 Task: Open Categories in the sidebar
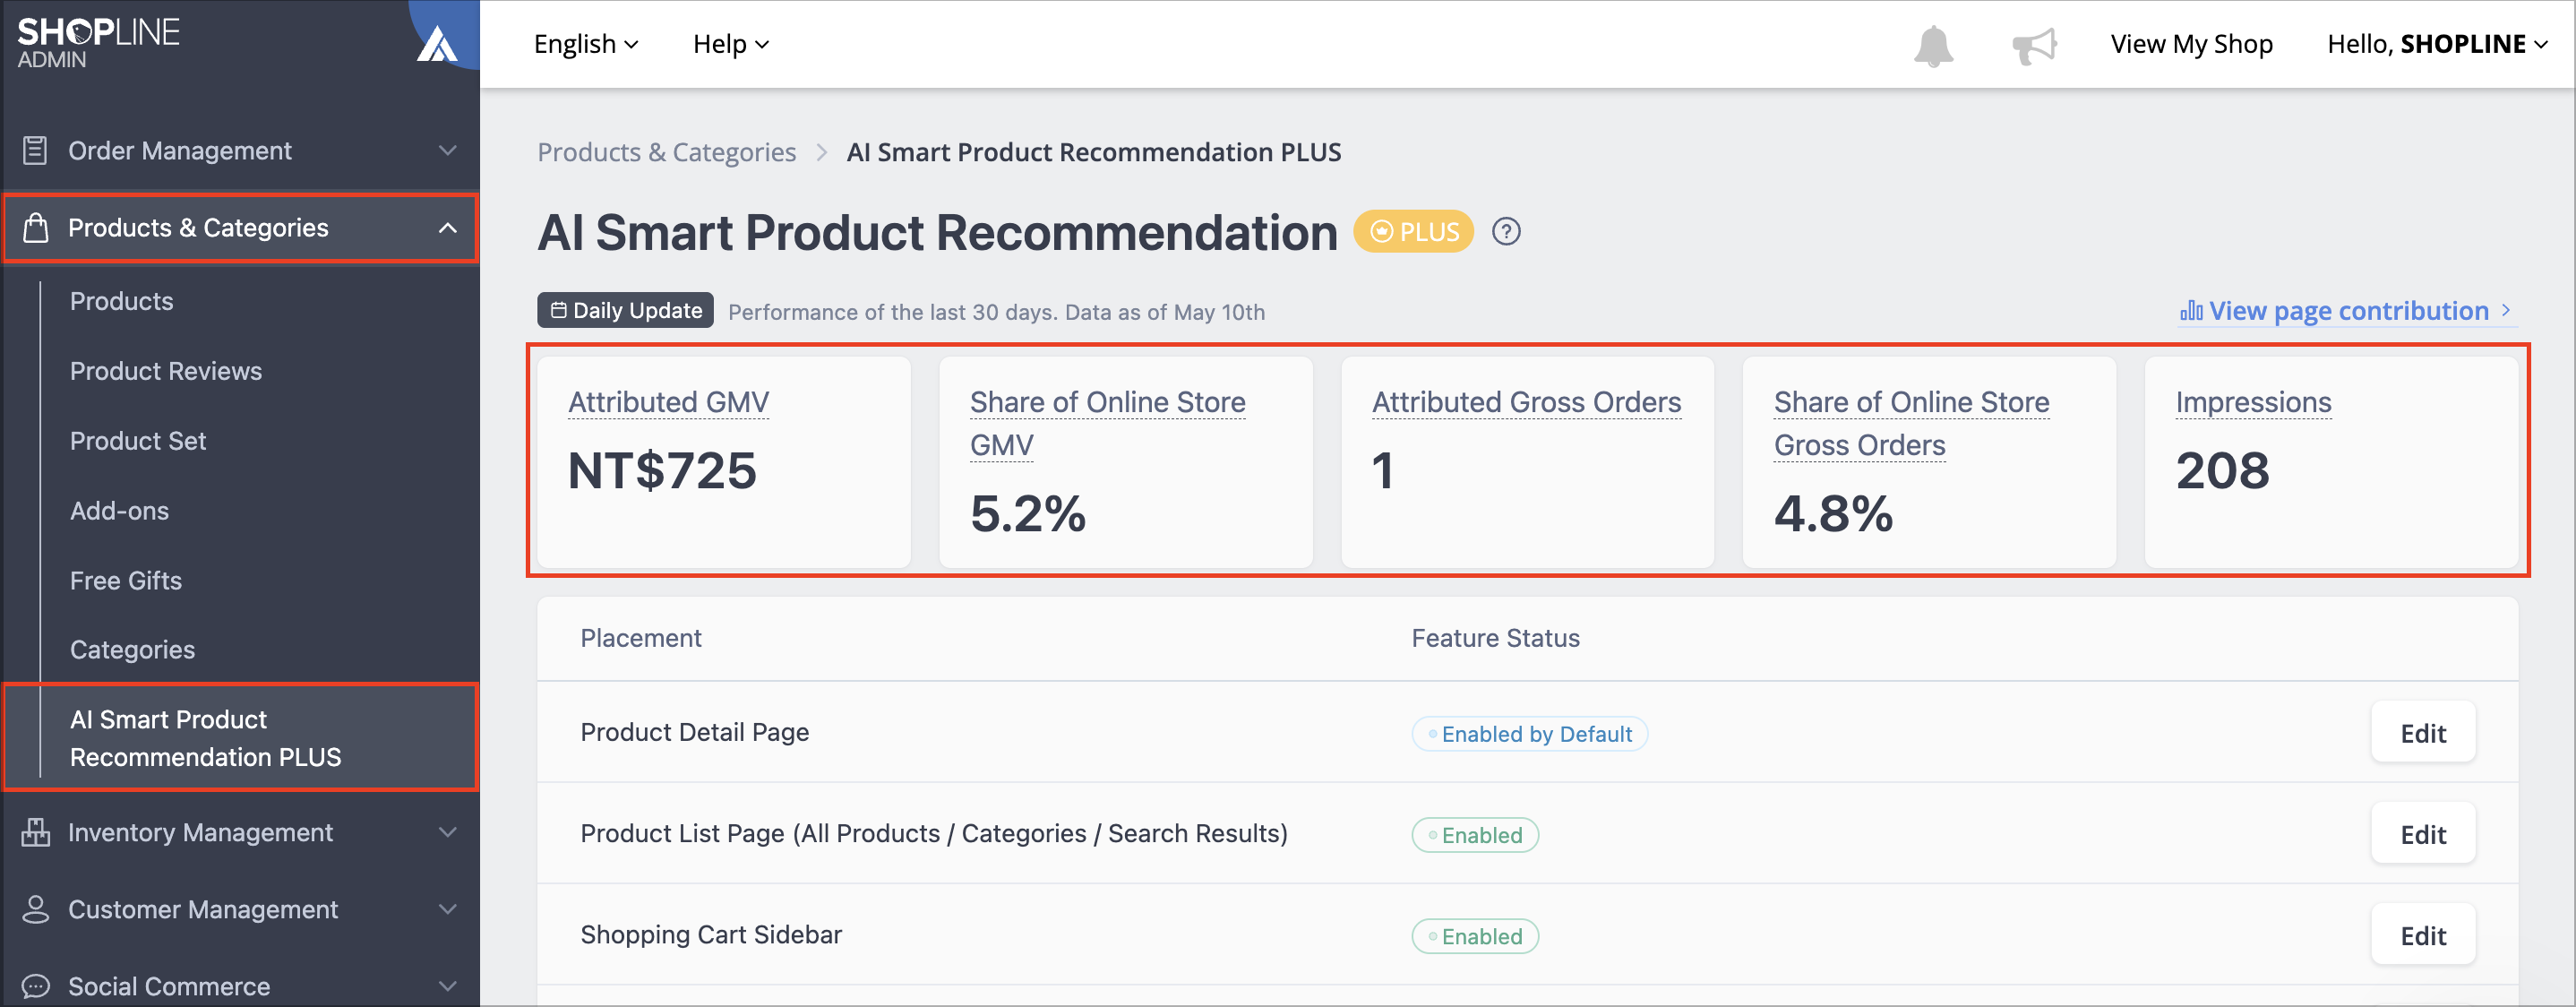click(x=132, y=650)
